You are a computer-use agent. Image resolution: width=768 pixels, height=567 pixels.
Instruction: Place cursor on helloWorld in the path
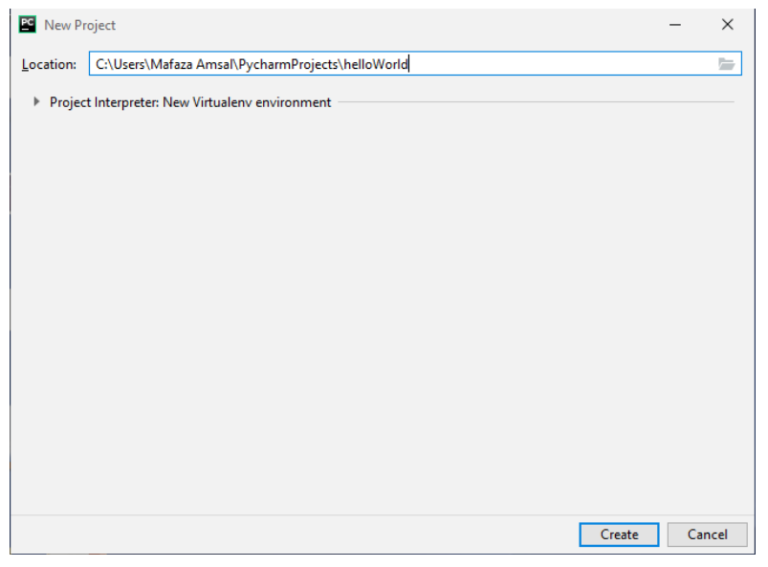click(x=376, y=64)
